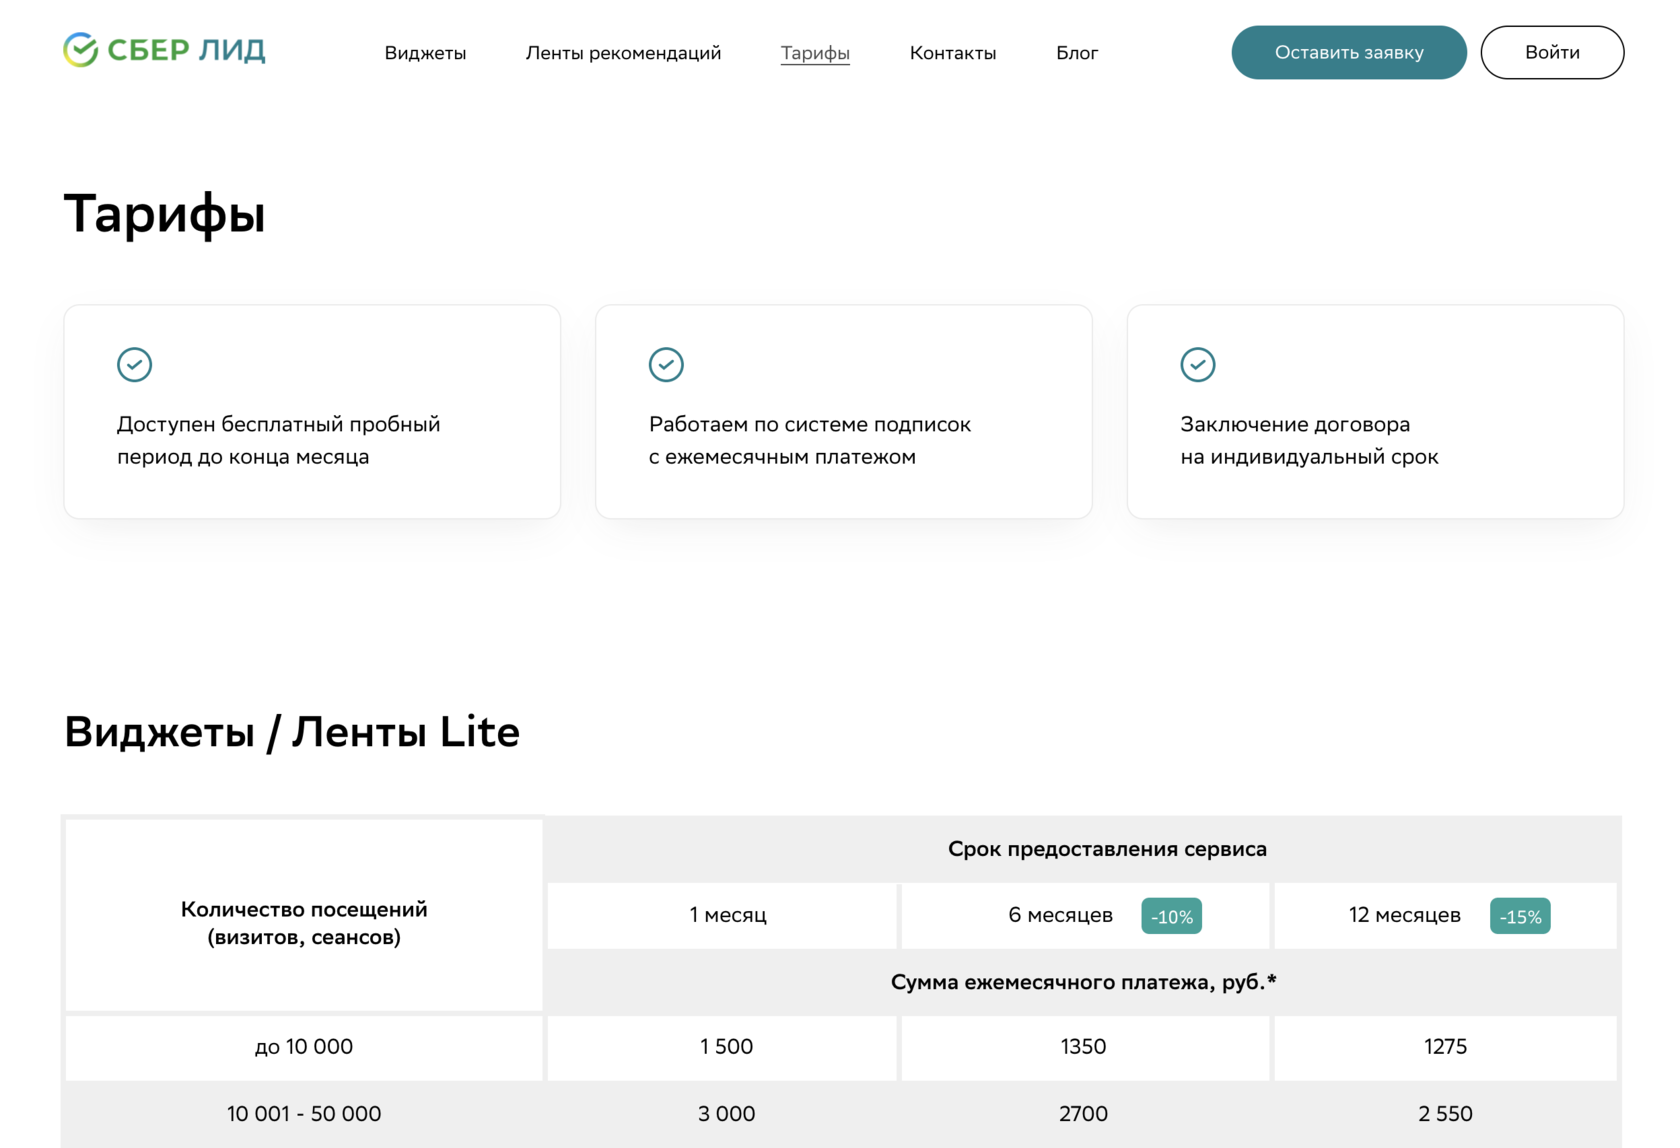Click Сумма ежемесячного платежа, руб.* header
This screenshot has height=1148, width=1680.
(1084, 982)
